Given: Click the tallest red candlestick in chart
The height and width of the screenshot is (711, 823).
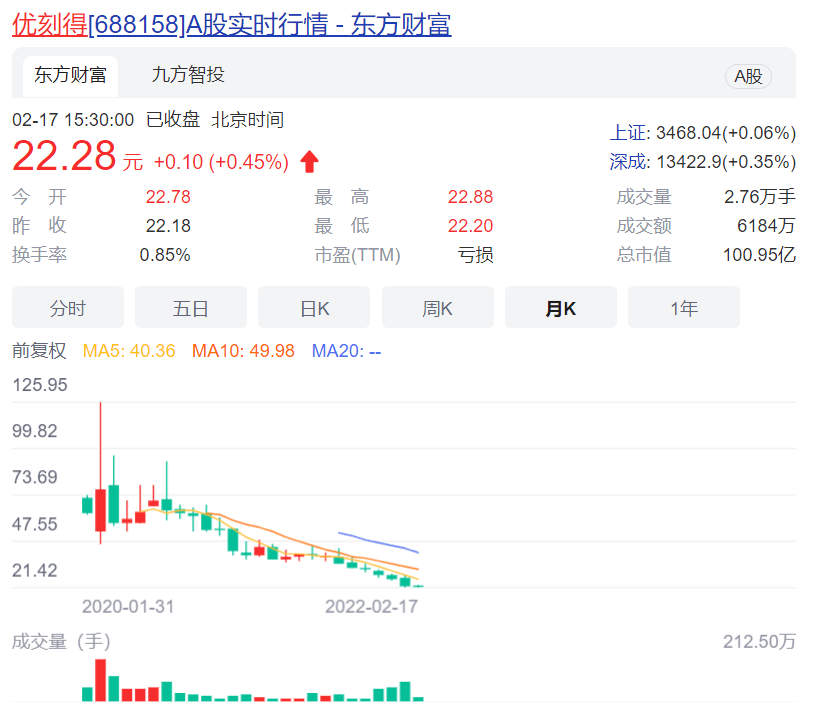Looking at the screenshot, I should pyautogui.click(x=100, y=510).
